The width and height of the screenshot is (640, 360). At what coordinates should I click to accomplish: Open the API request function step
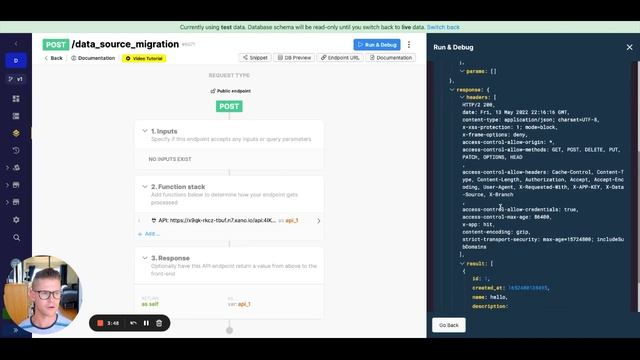tap(229, 220)
